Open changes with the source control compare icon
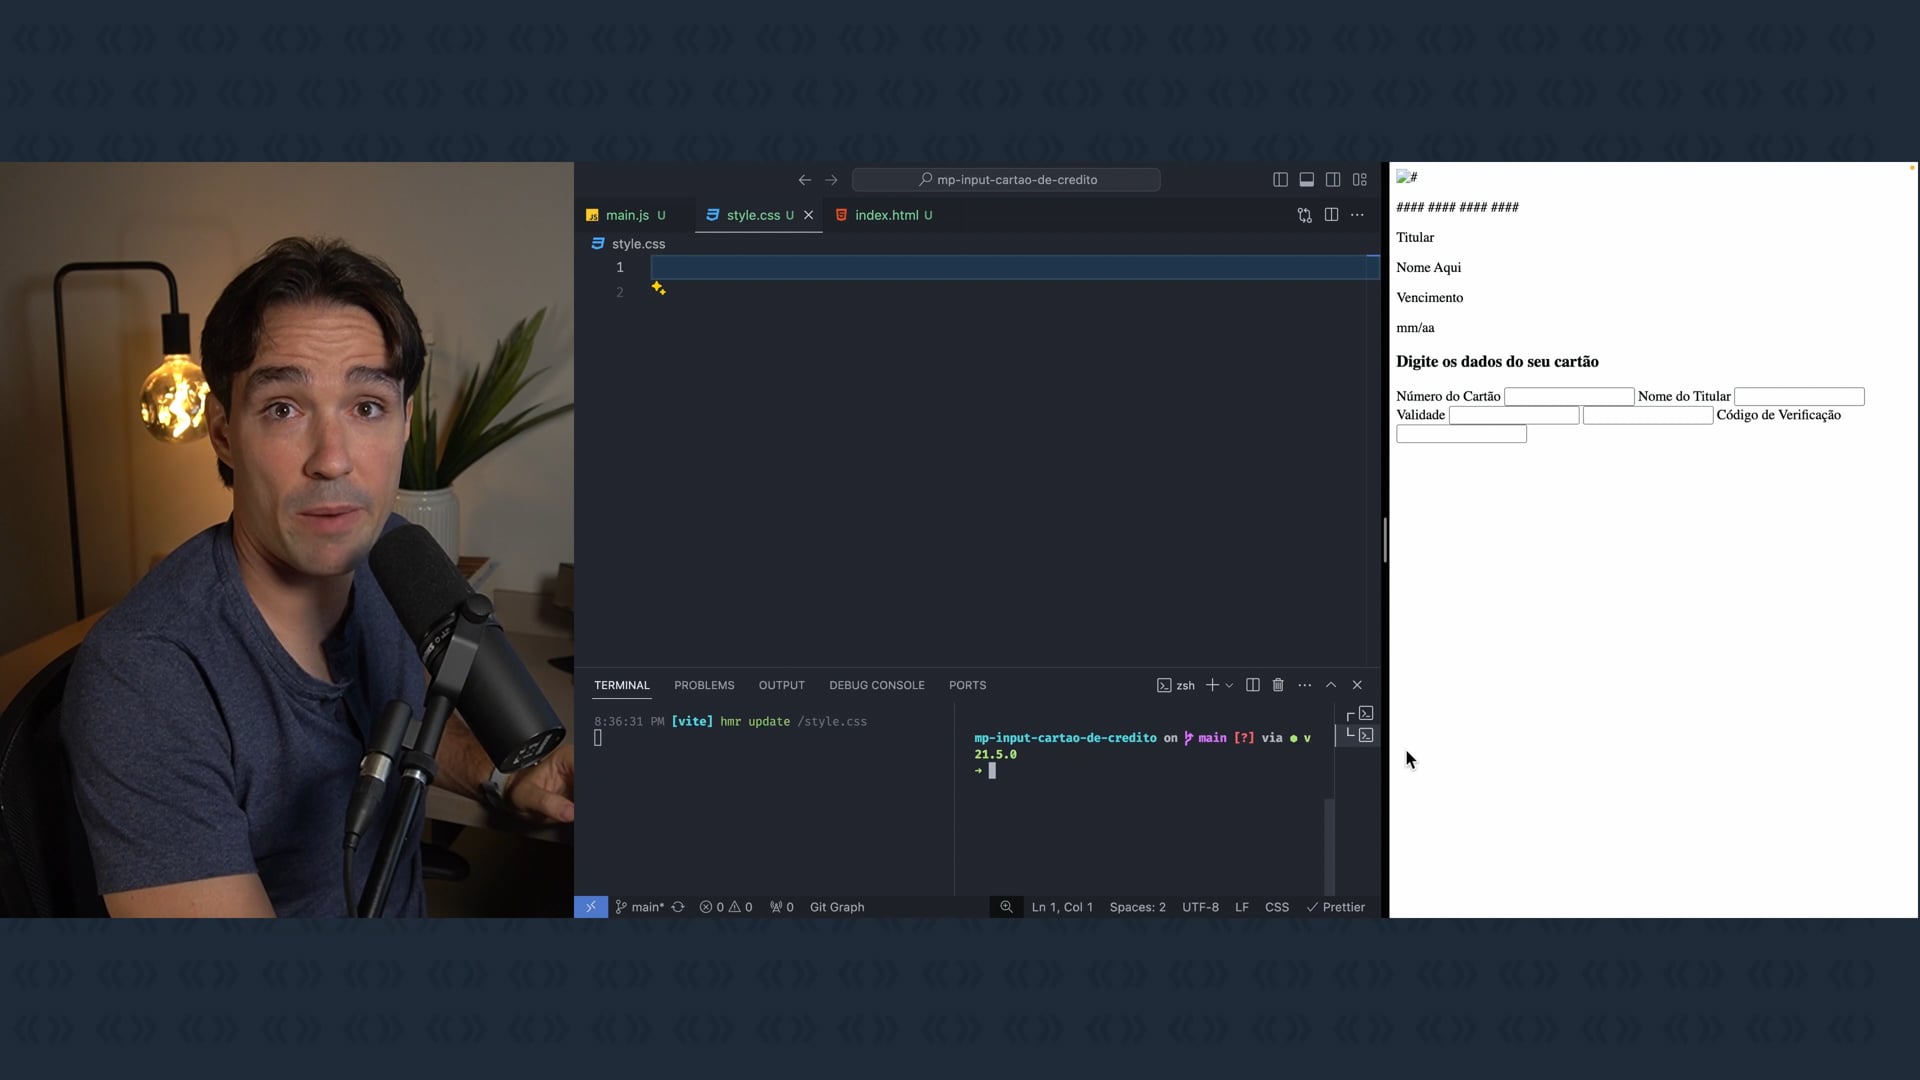The image size is (1920, 1080). (x=1304, y=215)
